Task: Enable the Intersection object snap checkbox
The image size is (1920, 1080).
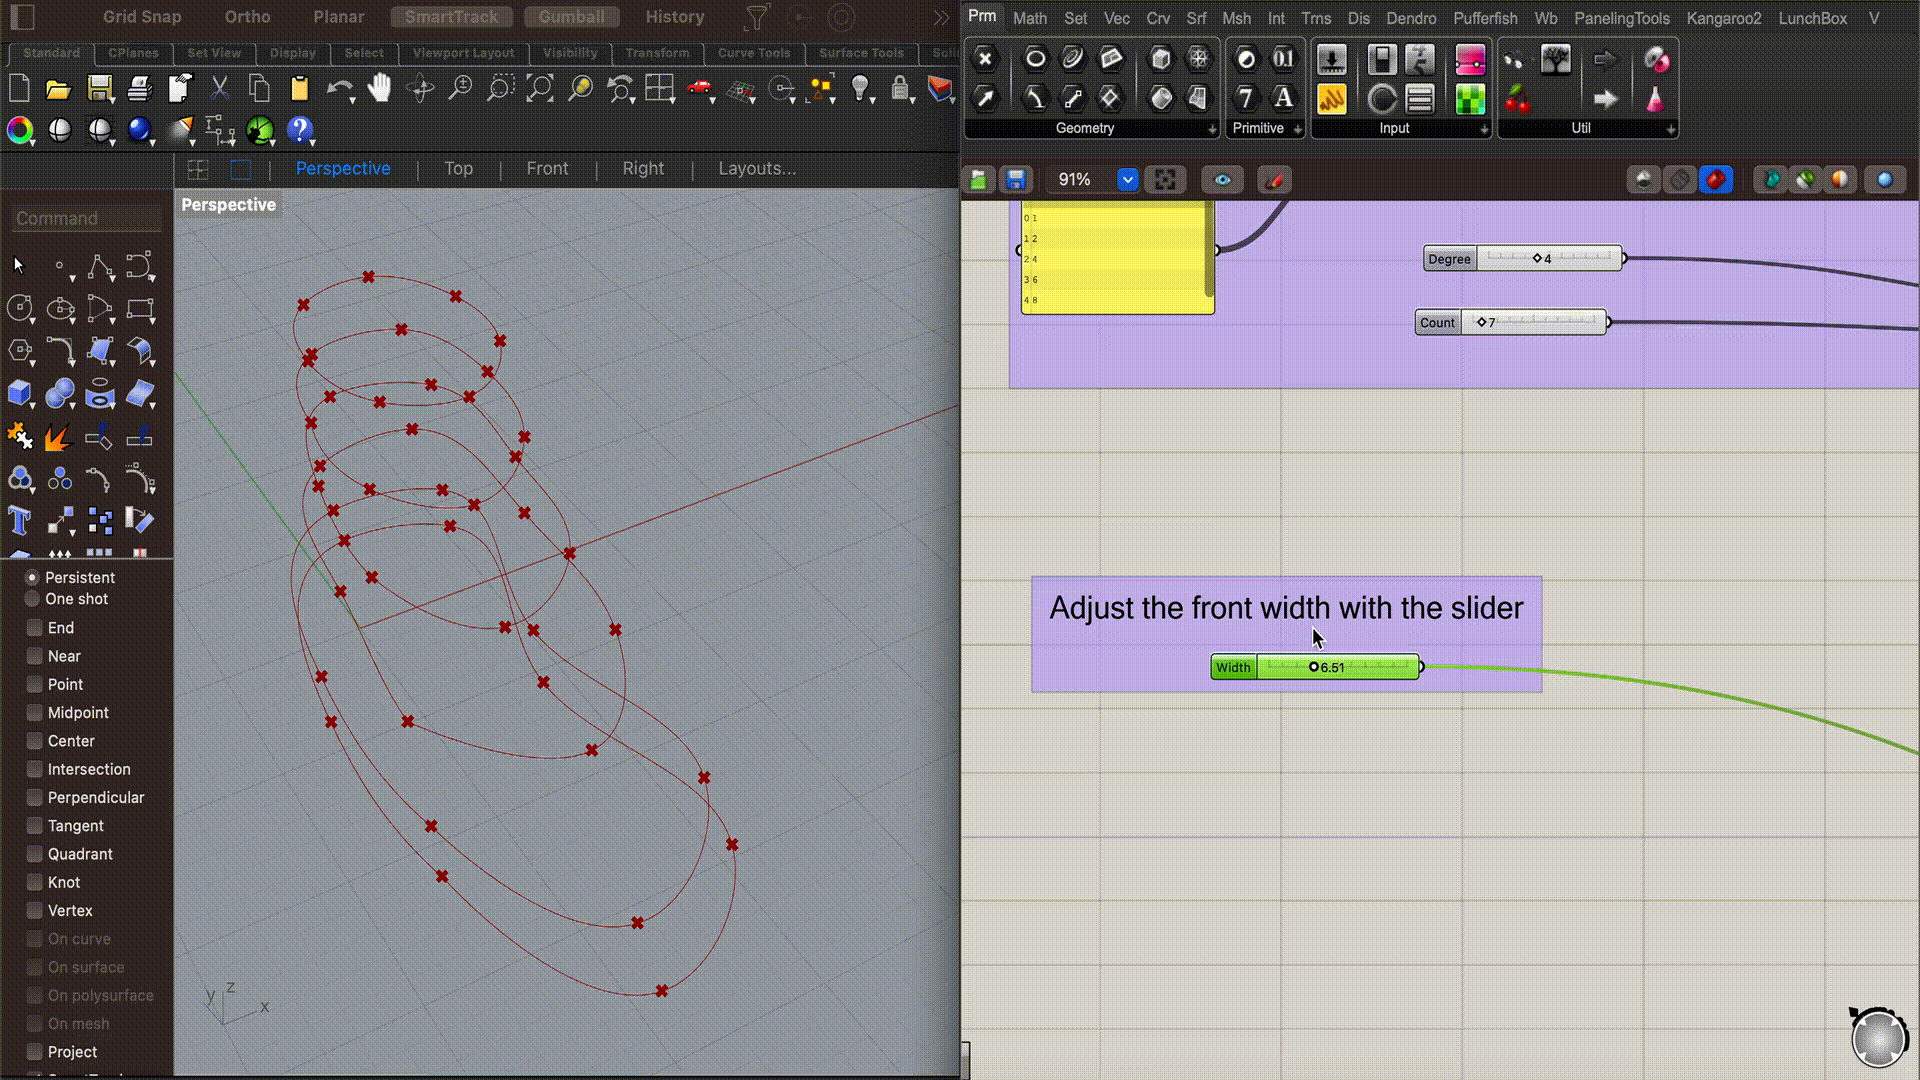Action: tap(34, 769)
